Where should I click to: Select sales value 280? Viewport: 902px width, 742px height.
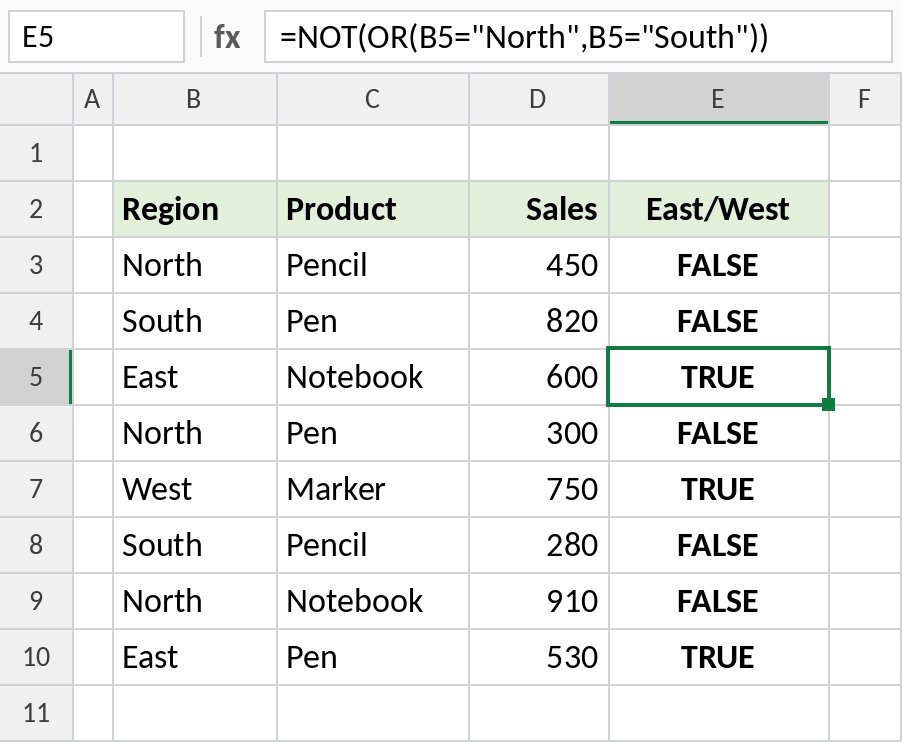(539, 545)
